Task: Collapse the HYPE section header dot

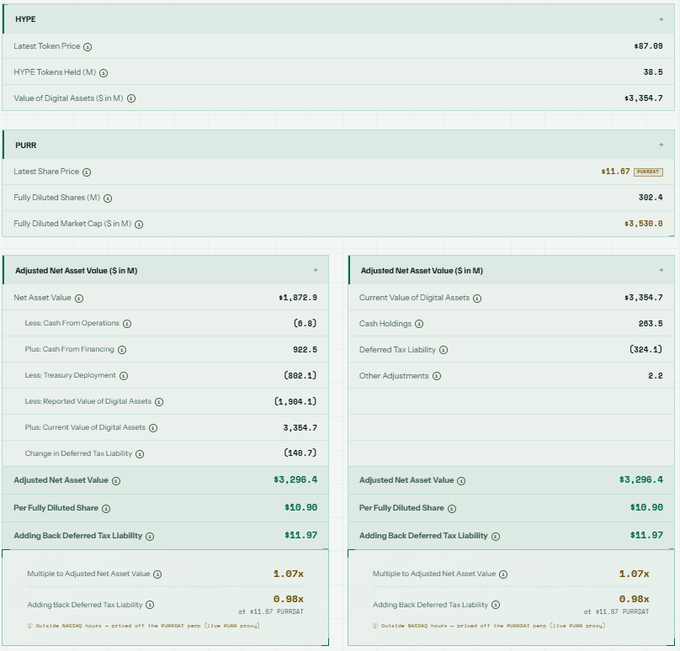Action: [x=661, y=19]
